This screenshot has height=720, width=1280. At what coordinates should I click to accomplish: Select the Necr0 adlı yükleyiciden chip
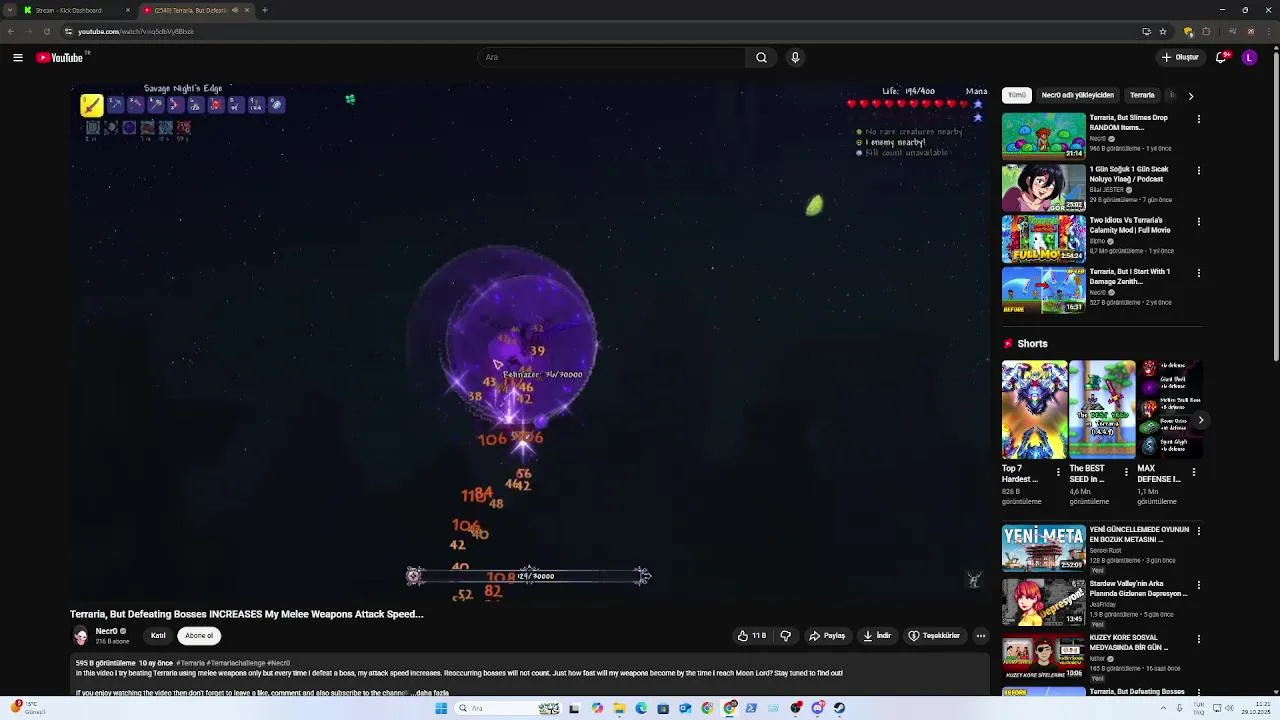pyautogui.click(x=1077, y=95)
